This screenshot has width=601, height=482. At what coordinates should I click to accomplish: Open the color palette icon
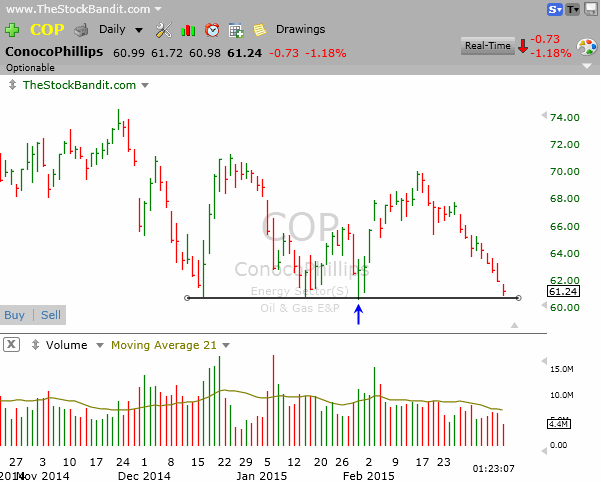click(x=587, y=48)
